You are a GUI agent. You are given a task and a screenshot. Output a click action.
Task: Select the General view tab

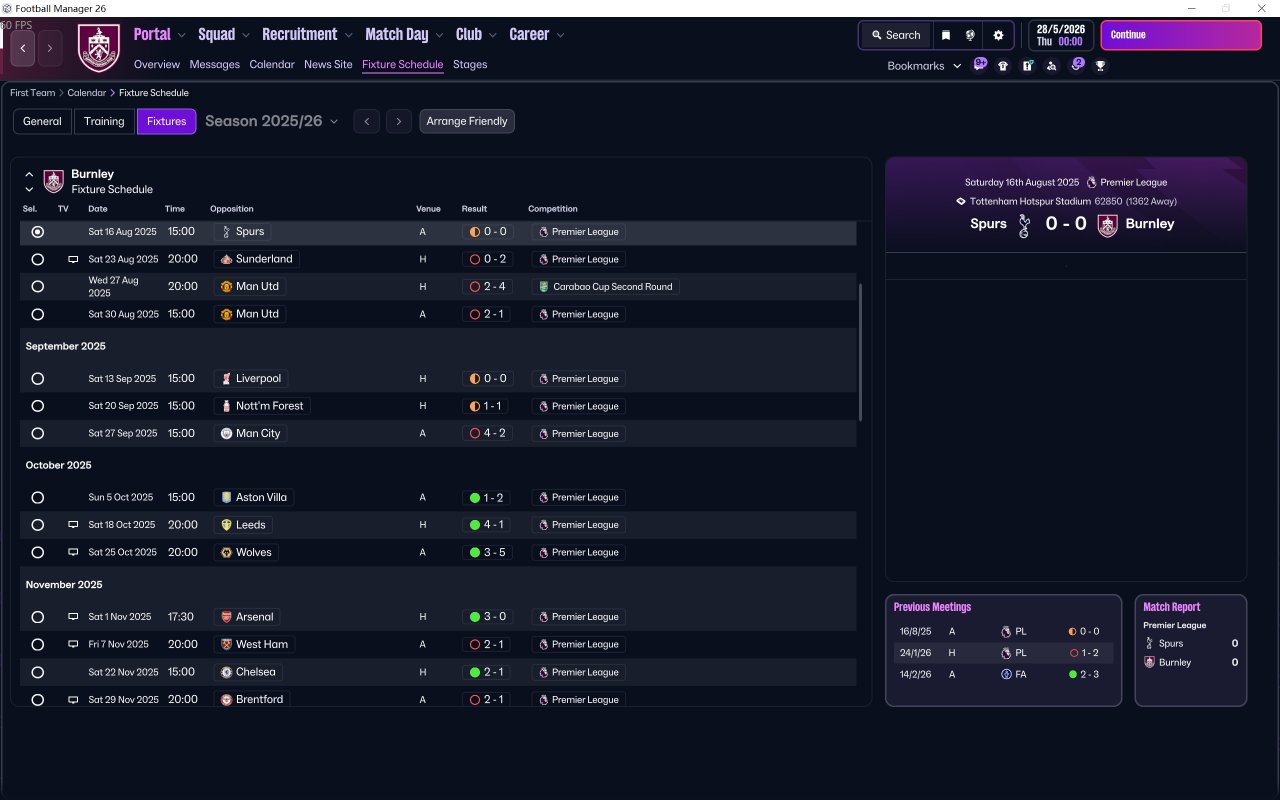pyautogui.click(x=42, y=121)
